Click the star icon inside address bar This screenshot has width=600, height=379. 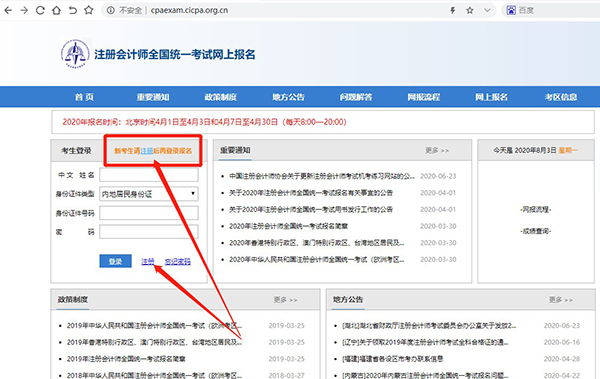tap(470, 10)
